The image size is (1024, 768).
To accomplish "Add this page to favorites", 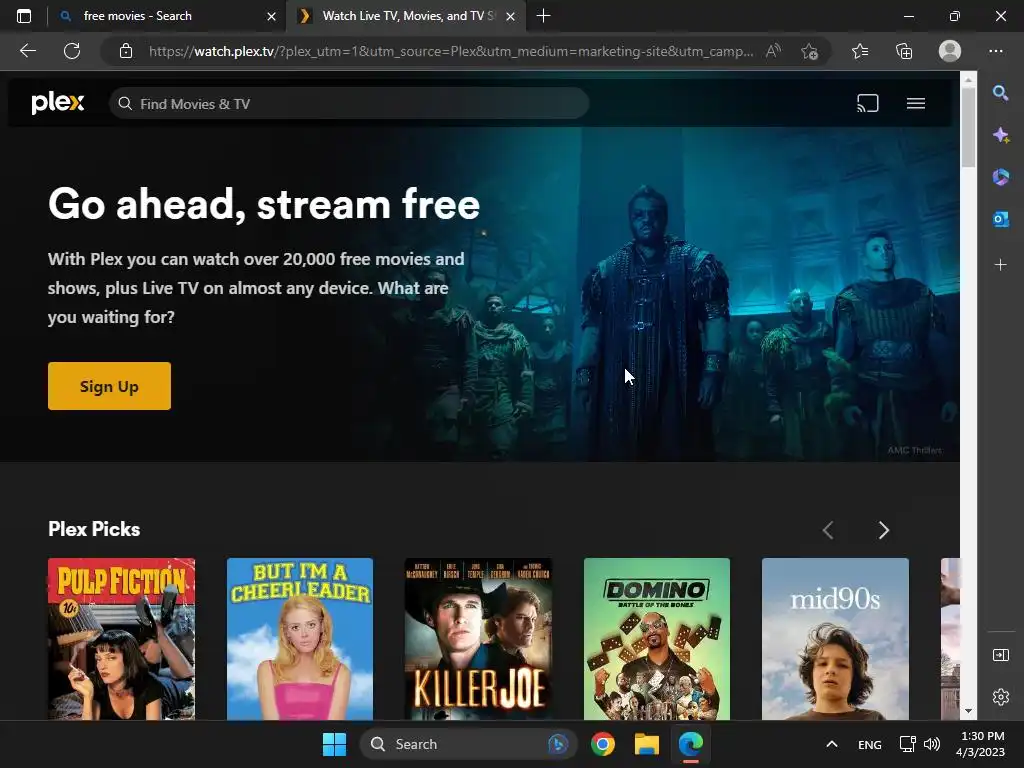I will click(x=809, y=51).
